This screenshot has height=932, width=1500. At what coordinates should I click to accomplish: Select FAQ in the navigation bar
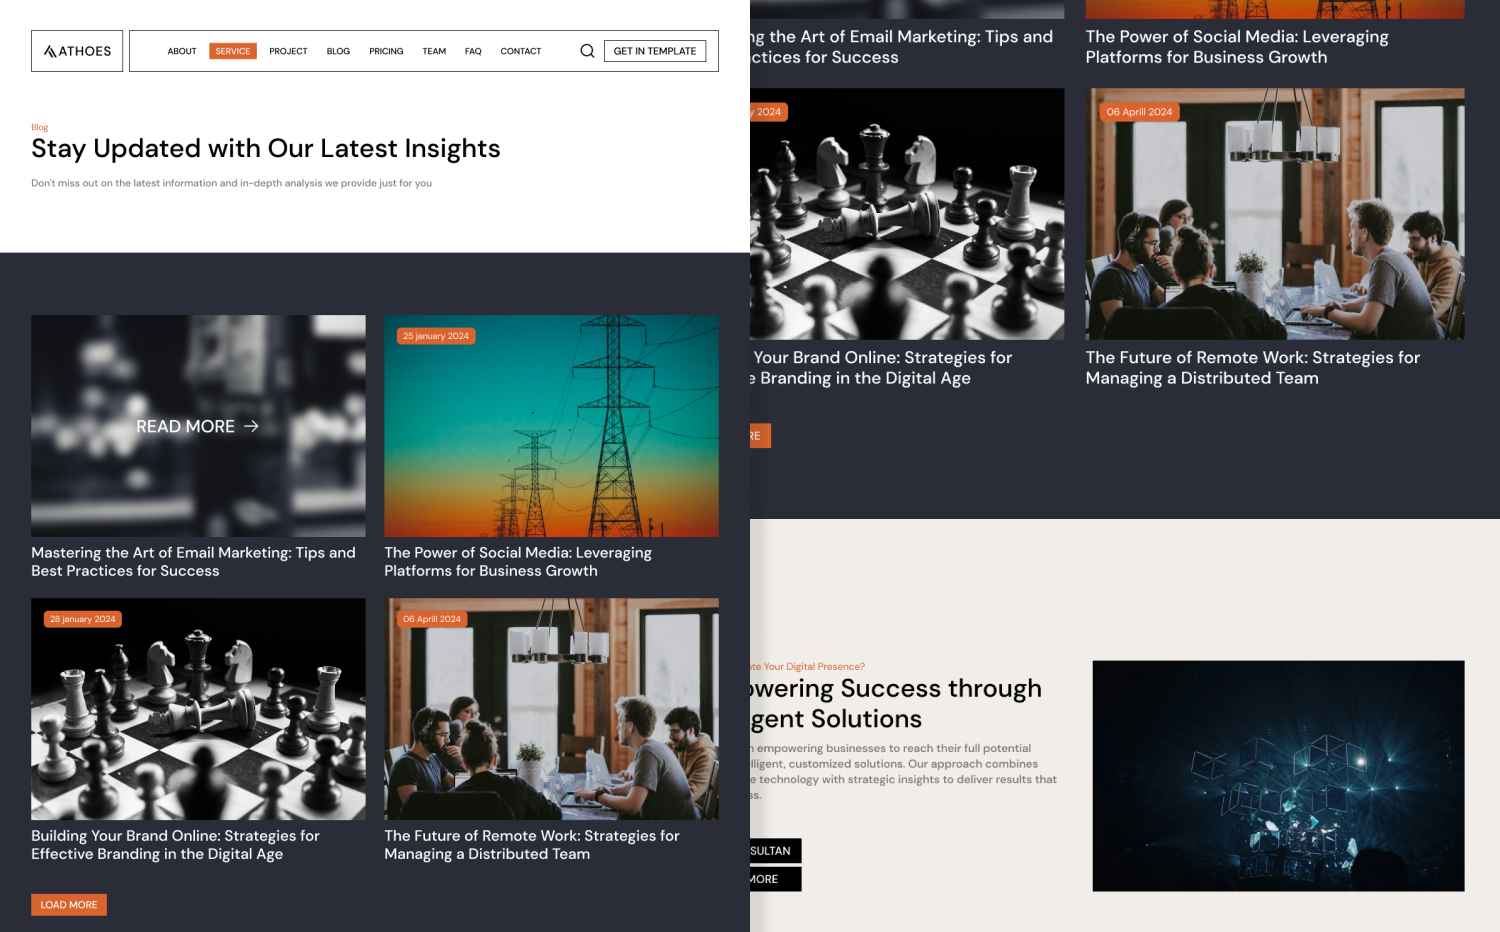[473, 51]
